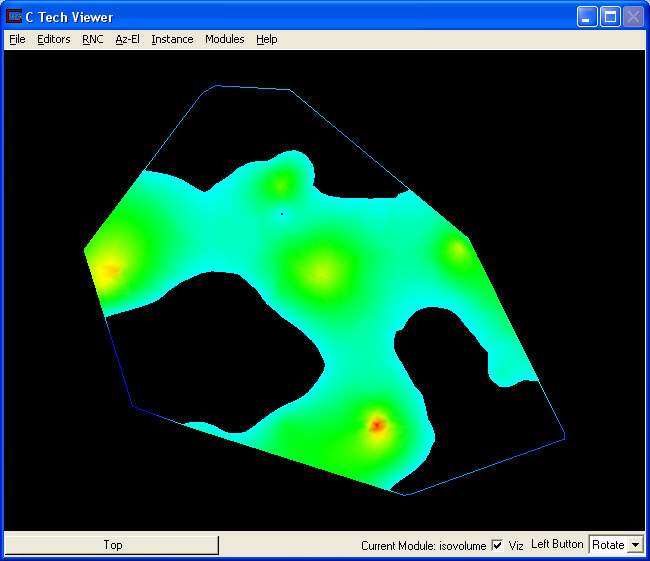This screenshot has width=650, height=561.
Task: Maximize the C Tech Viewer window
Action: click(610, 17)
